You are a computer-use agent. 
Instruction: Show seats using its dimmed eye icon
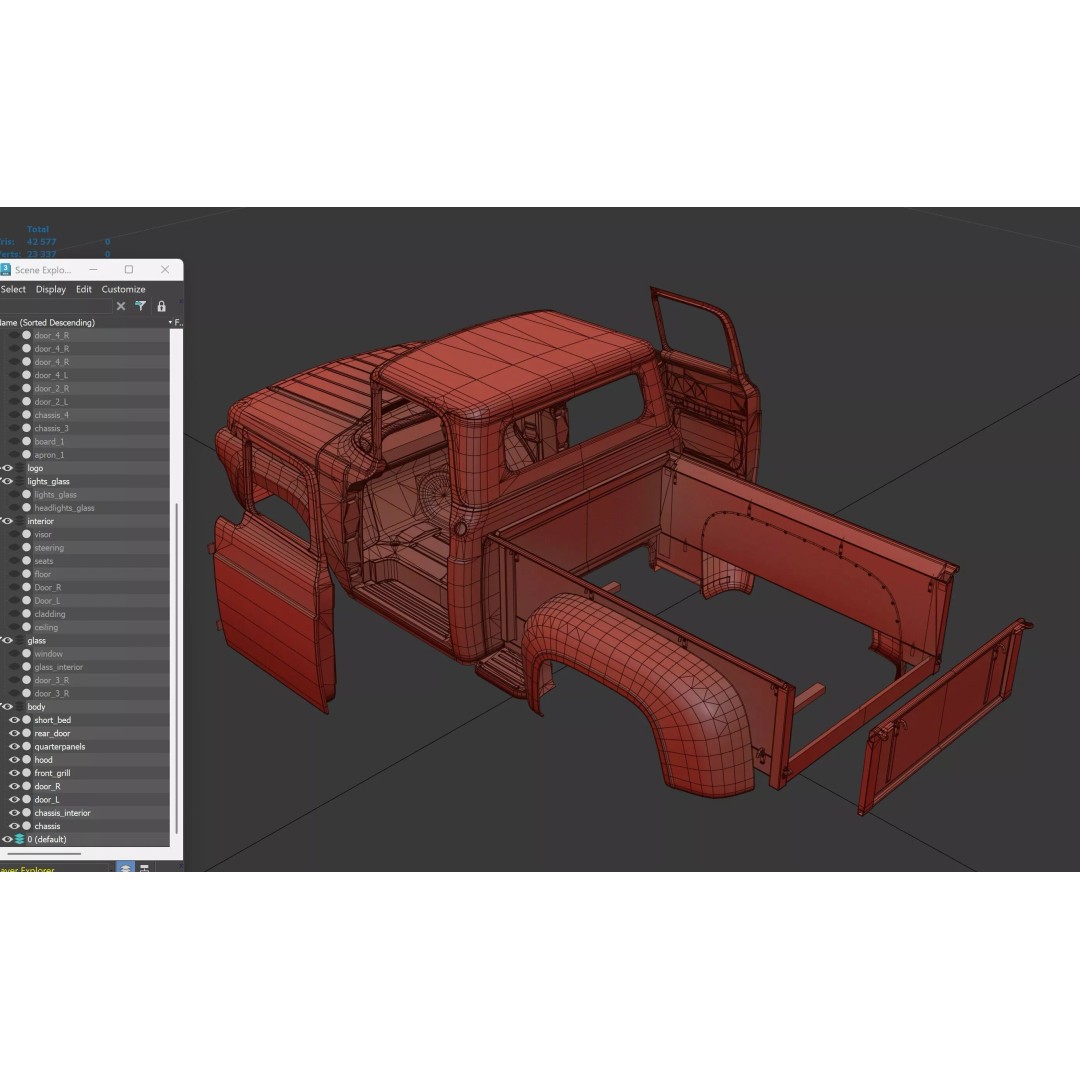tap(14, 561)
